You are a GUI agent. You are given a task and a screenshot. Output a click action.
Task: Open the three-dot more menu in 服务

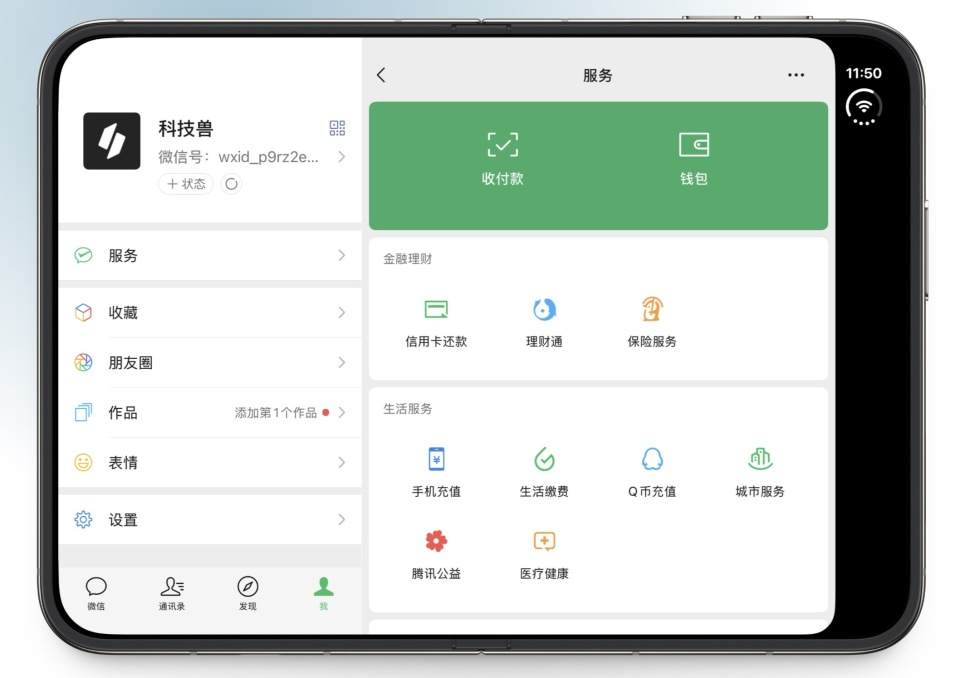pyautogui.click(x=796, y=75)
